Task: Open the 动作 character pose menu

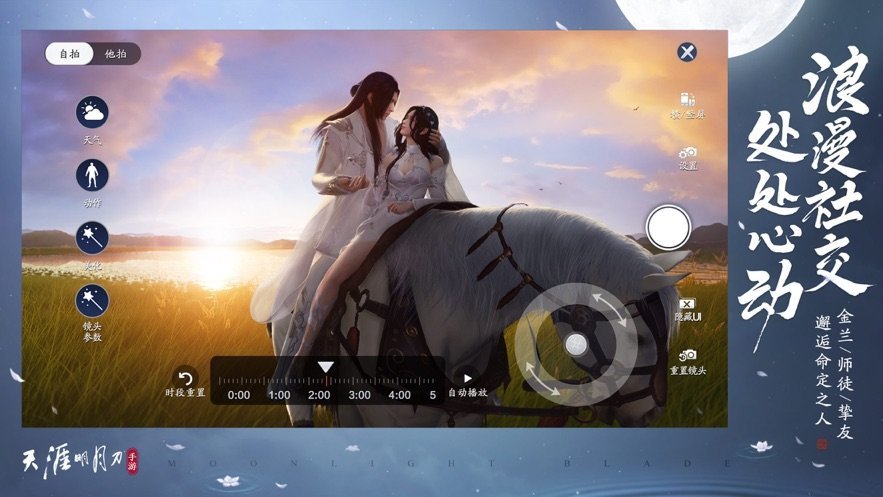Action: pyautogui.click(x=92, y=175)
